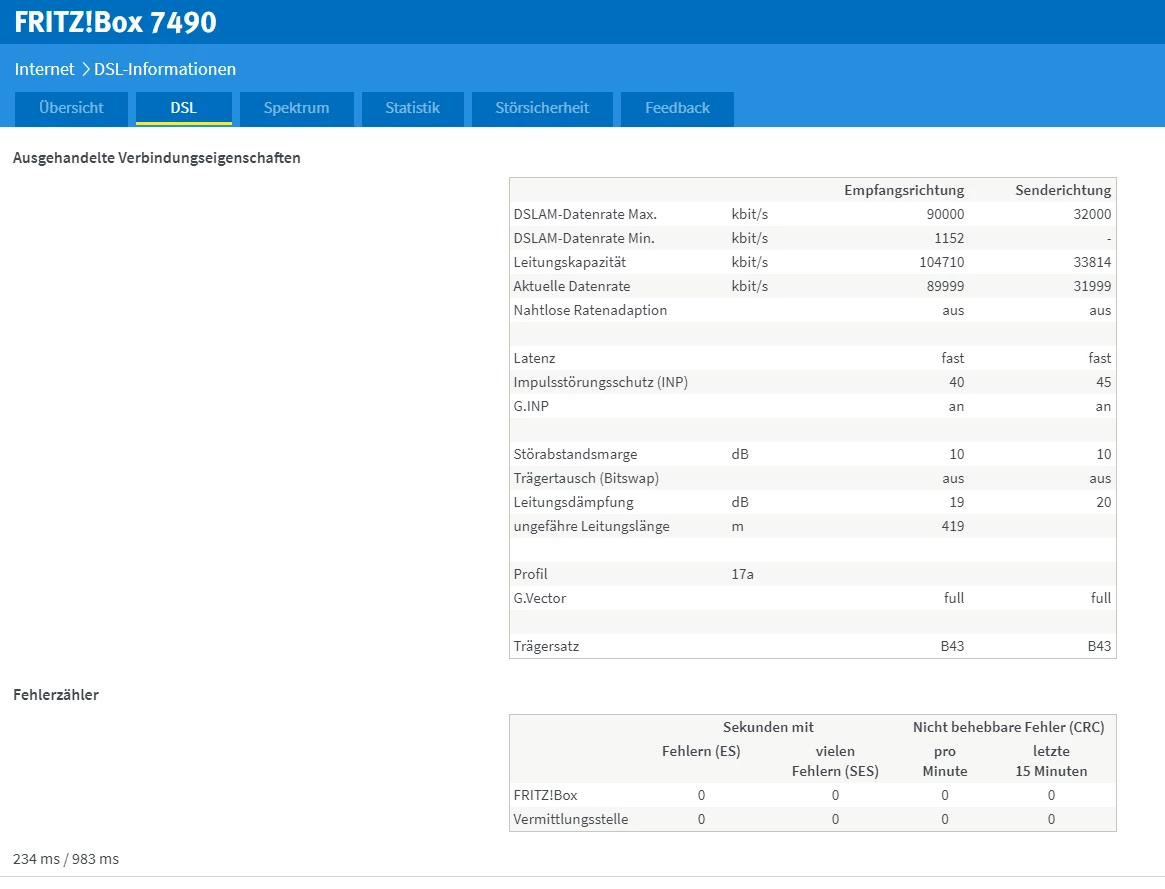The image size is (1165, 889).
Task: Click the Internet breadcrumb link
Action: [x=44, y=69]
